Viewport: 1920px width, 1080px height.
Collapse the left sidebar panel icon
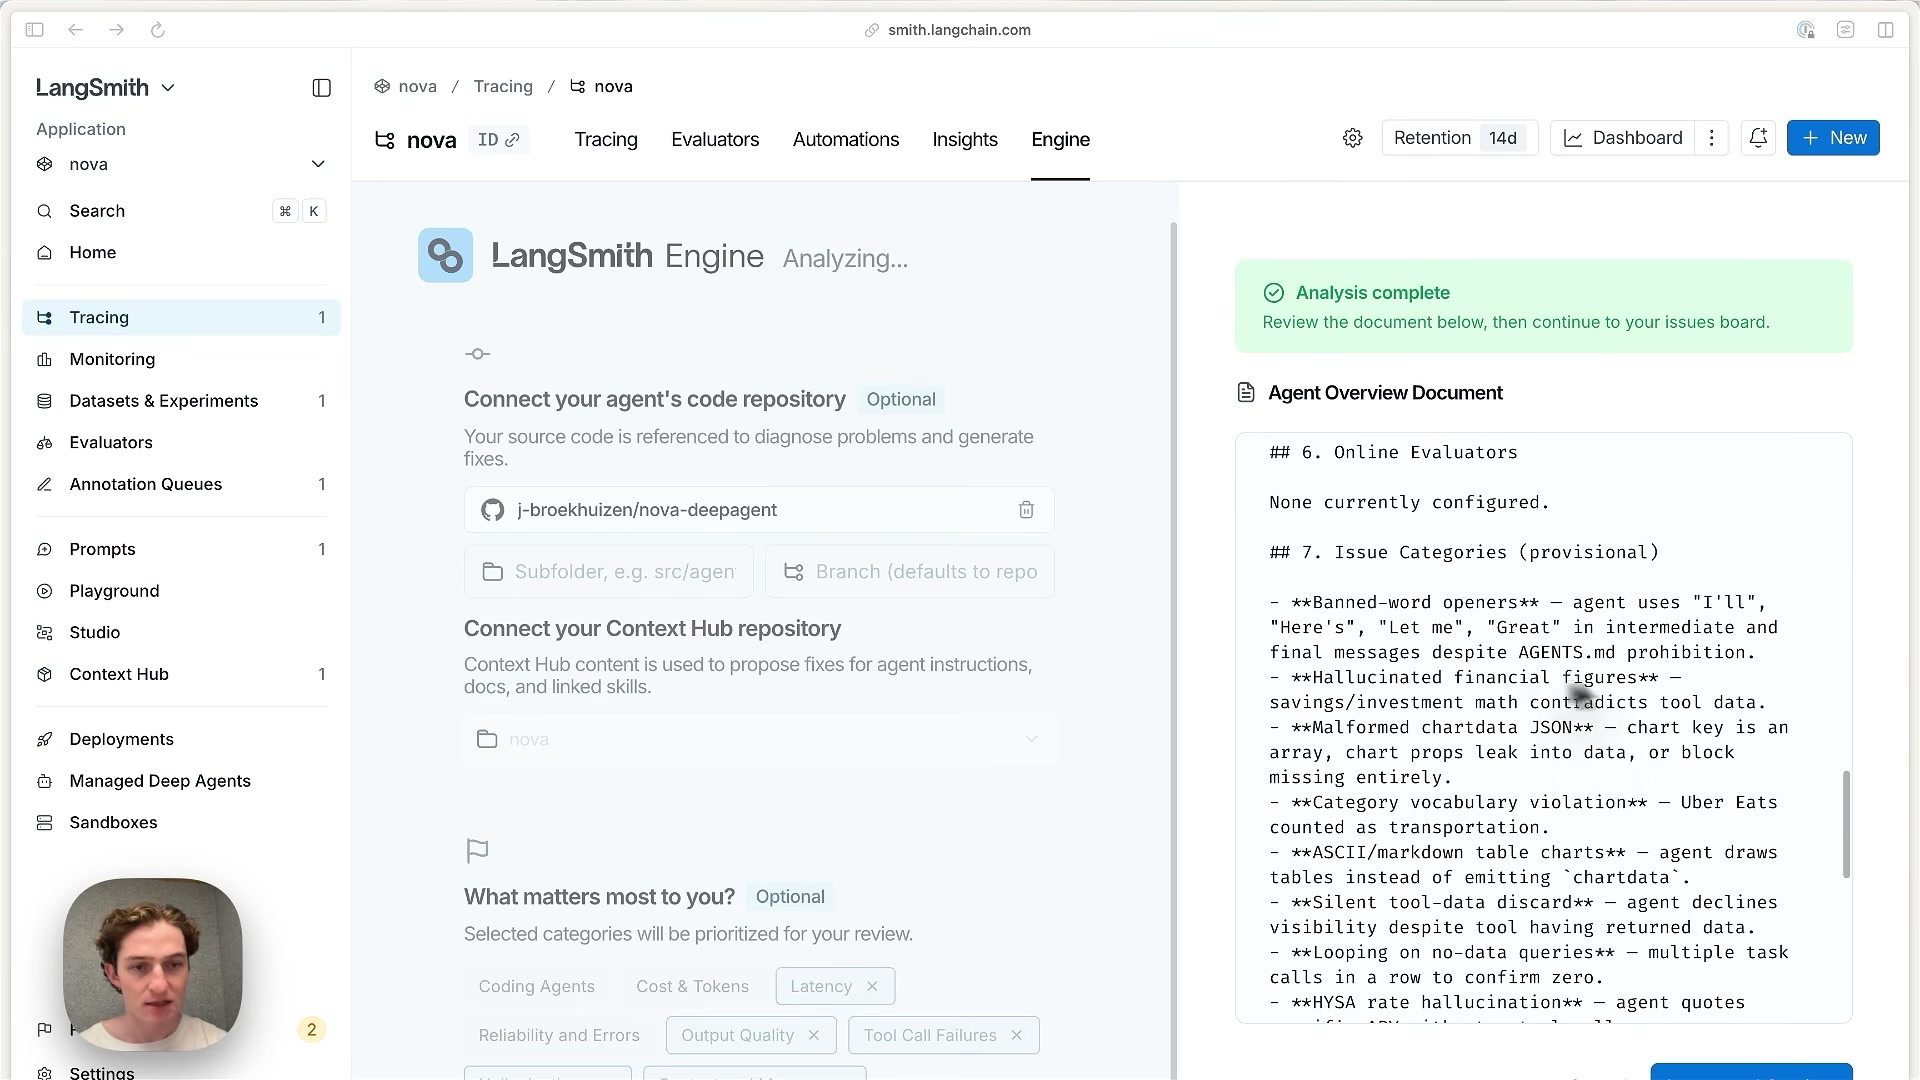(x=321, y=88)
